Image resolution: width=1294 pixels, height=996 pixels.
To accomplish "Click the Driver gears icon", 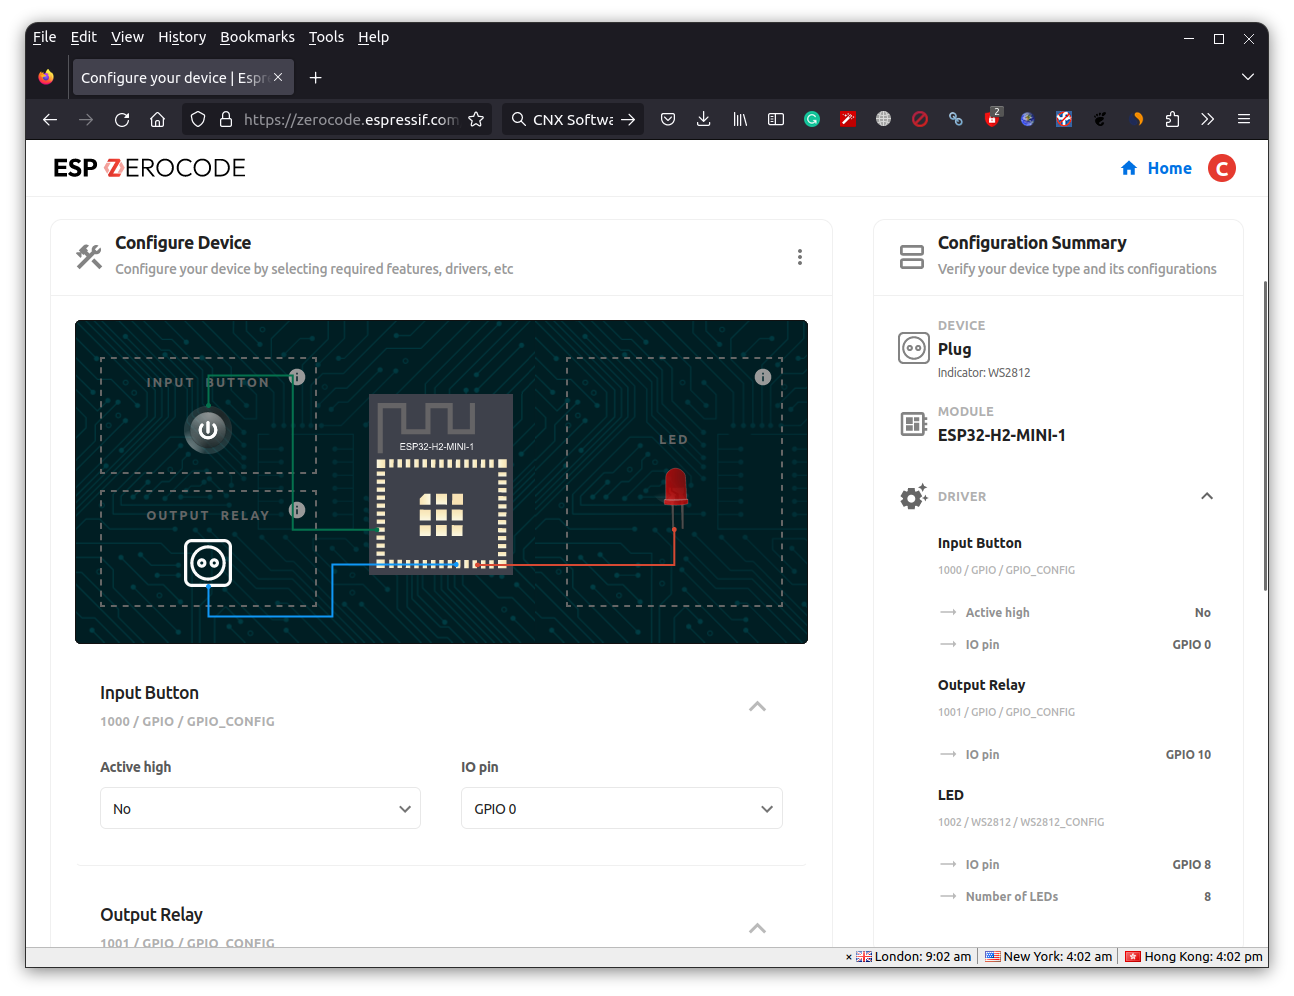I will coord(913,497).
